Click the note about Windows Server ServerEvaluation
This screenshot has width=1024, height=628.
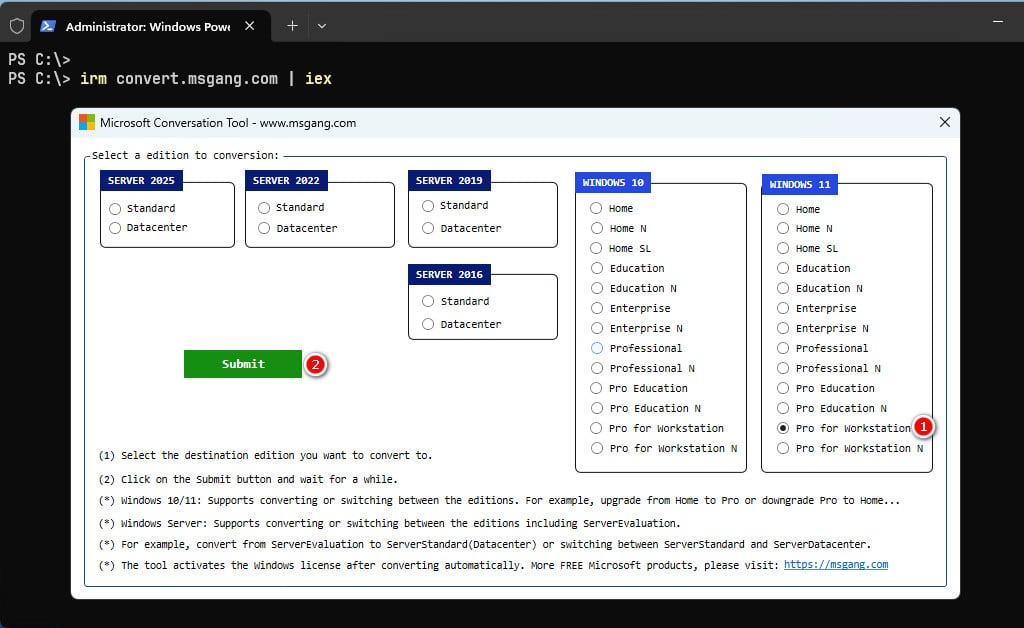click(389, 524)
